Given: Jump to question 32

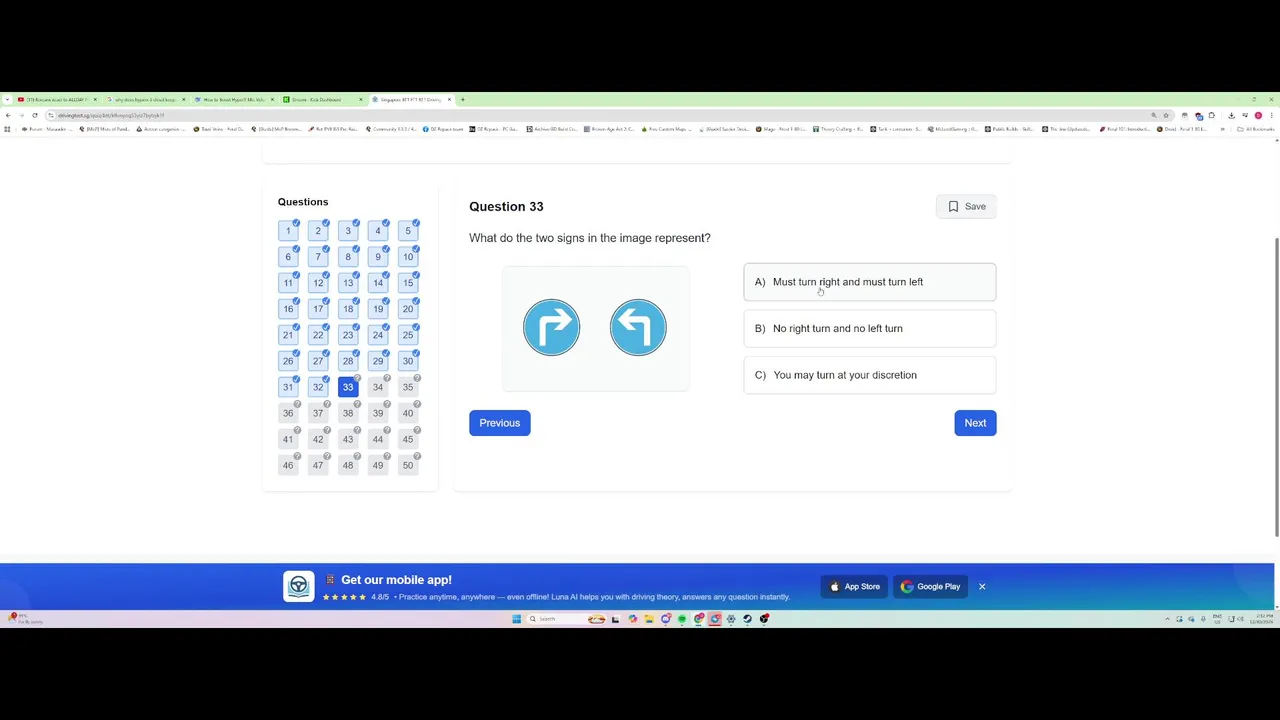Looking at the screenshot, I should pos(318,387).
